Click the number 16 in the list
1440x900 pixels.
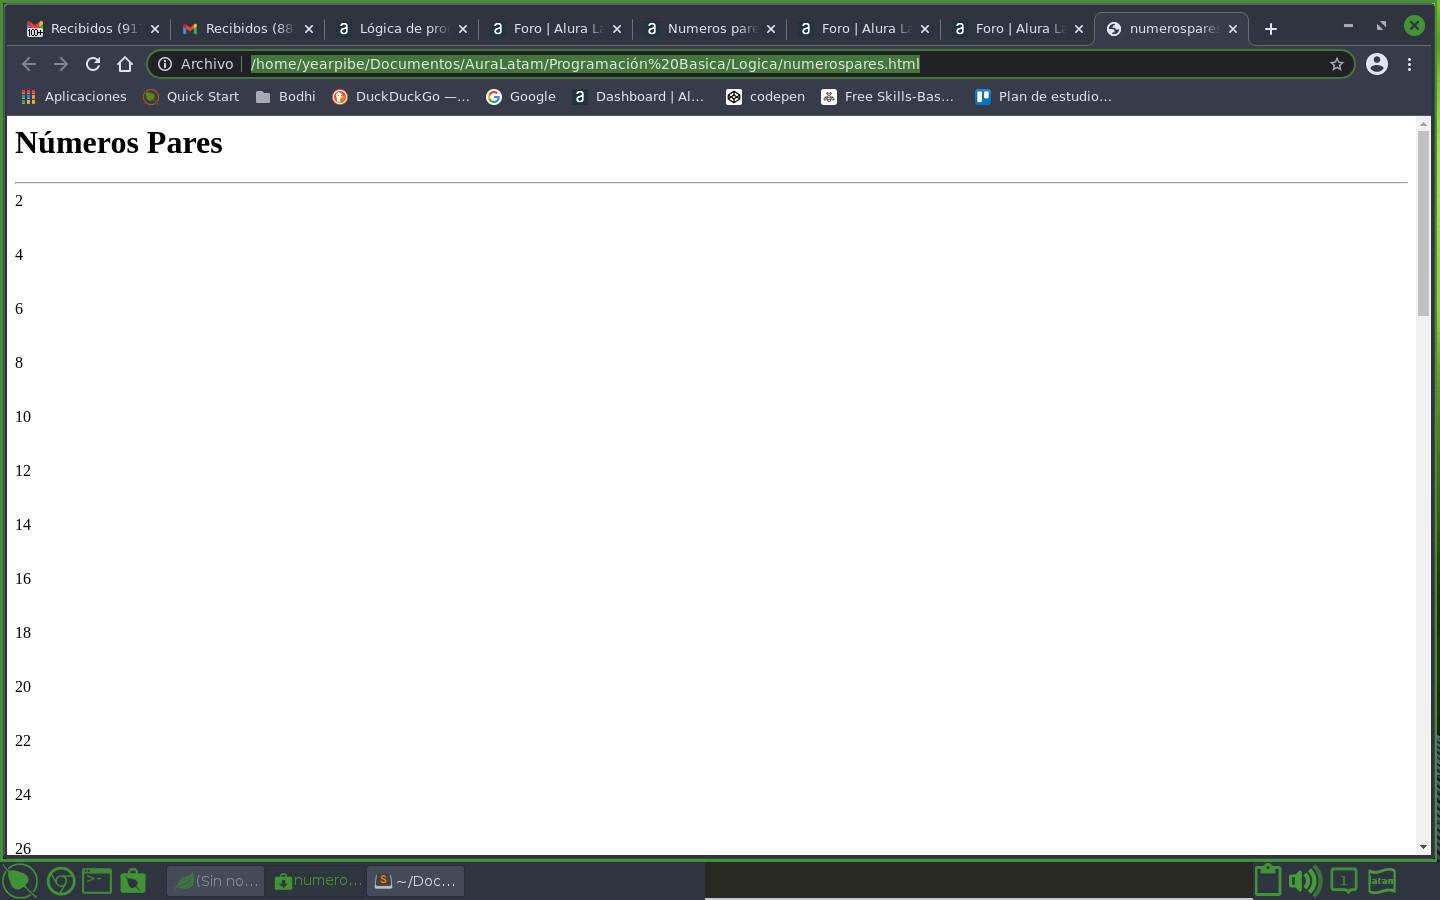(x=23, y=579)
